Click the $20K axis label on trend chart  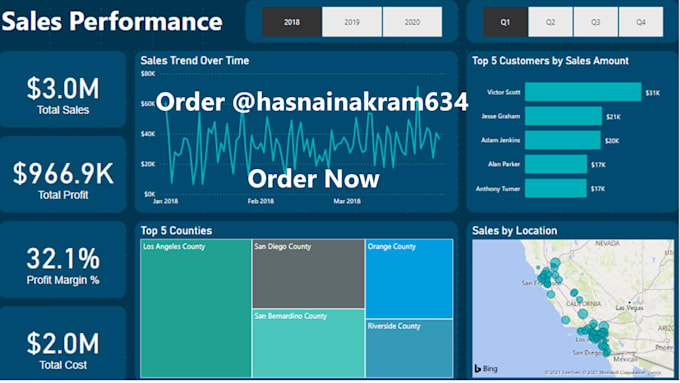148,164
